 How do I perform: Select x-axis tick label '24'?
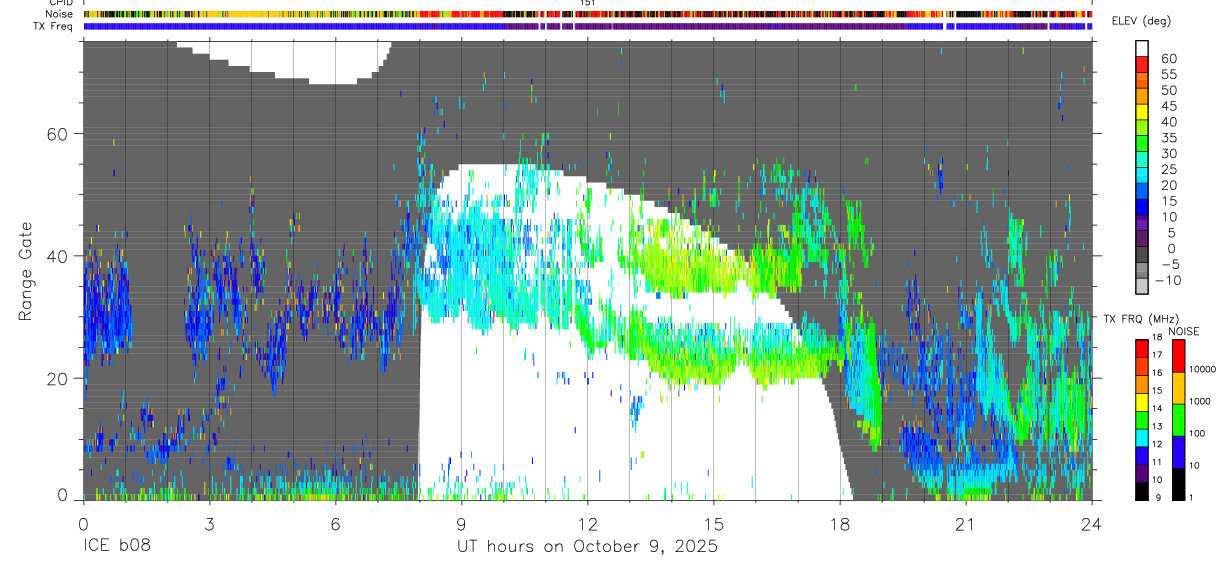point(1091,524)
